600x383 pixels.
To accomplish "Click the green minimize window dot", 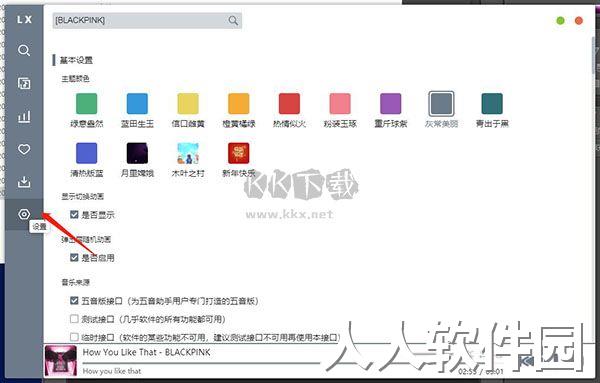I will pyautogui.click(x=560, y=21).
